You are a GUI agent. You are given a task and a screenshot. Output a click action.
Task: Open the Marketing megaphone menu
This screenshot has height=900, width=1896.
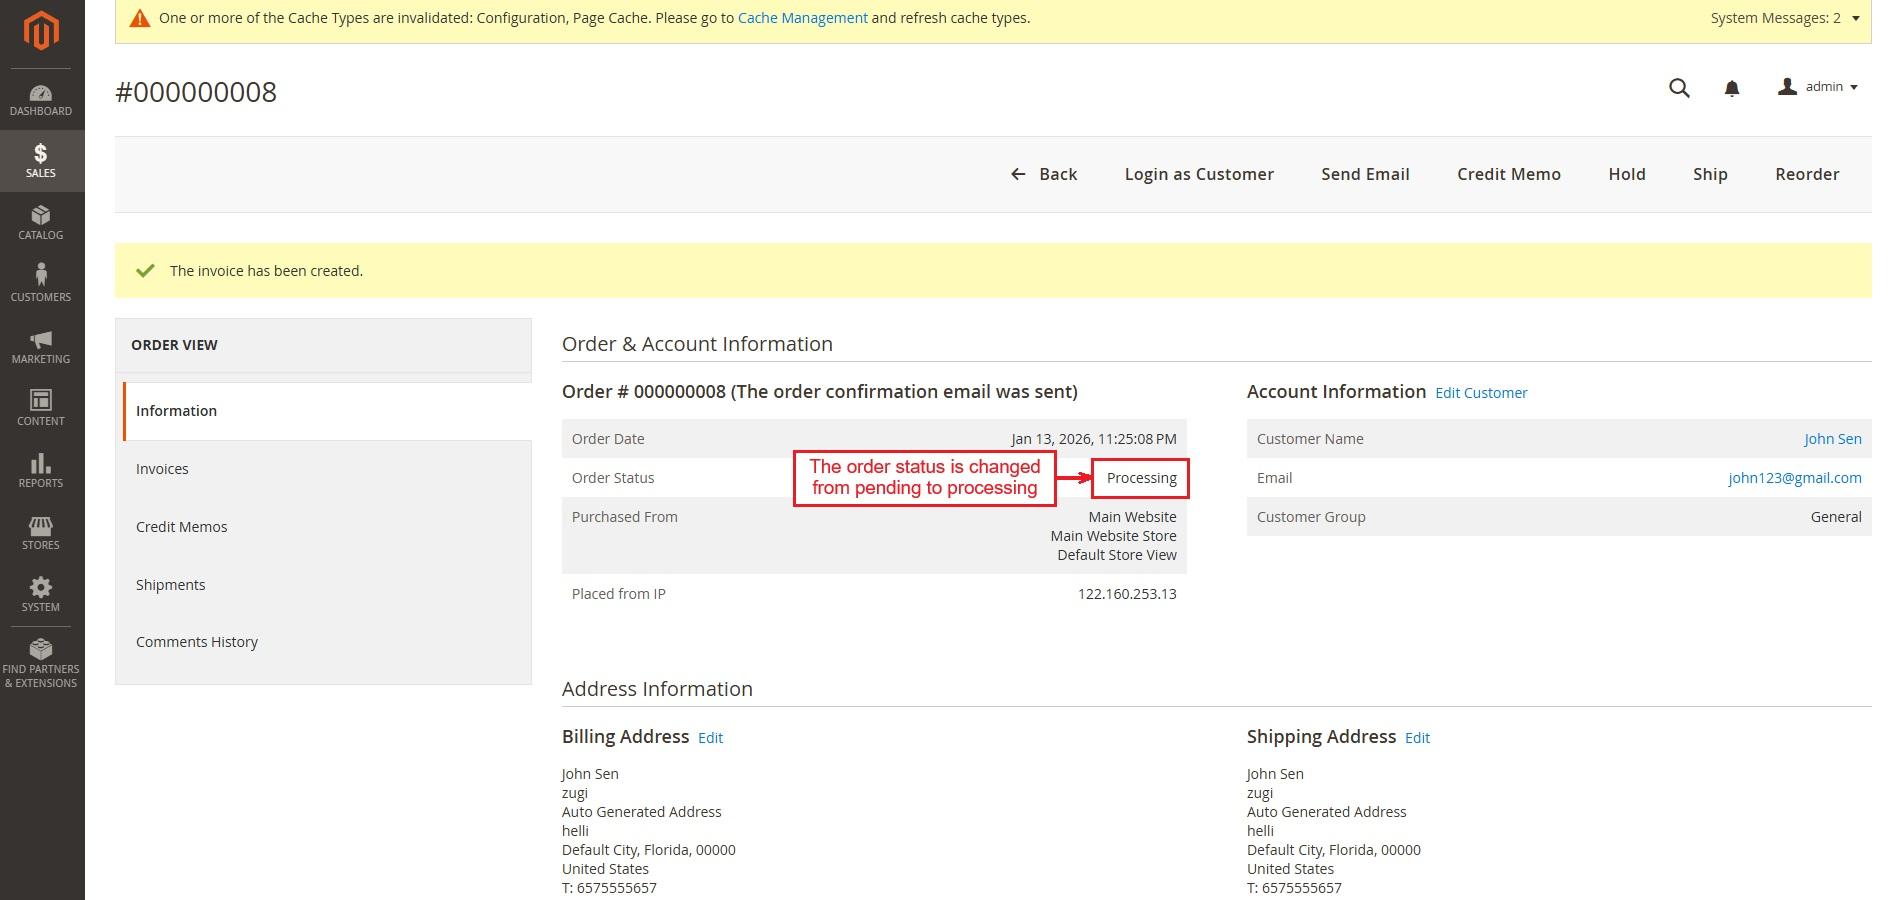pyautogui.click(x=41, y=347)
